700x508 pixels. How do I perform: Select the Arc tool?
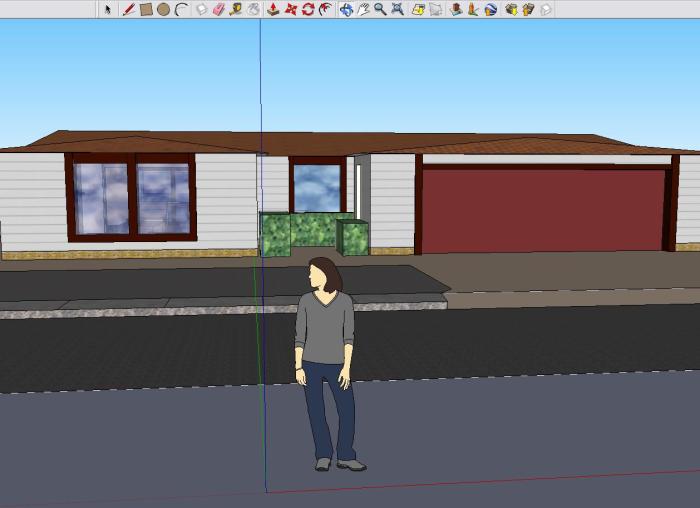(x=181, y=9)
